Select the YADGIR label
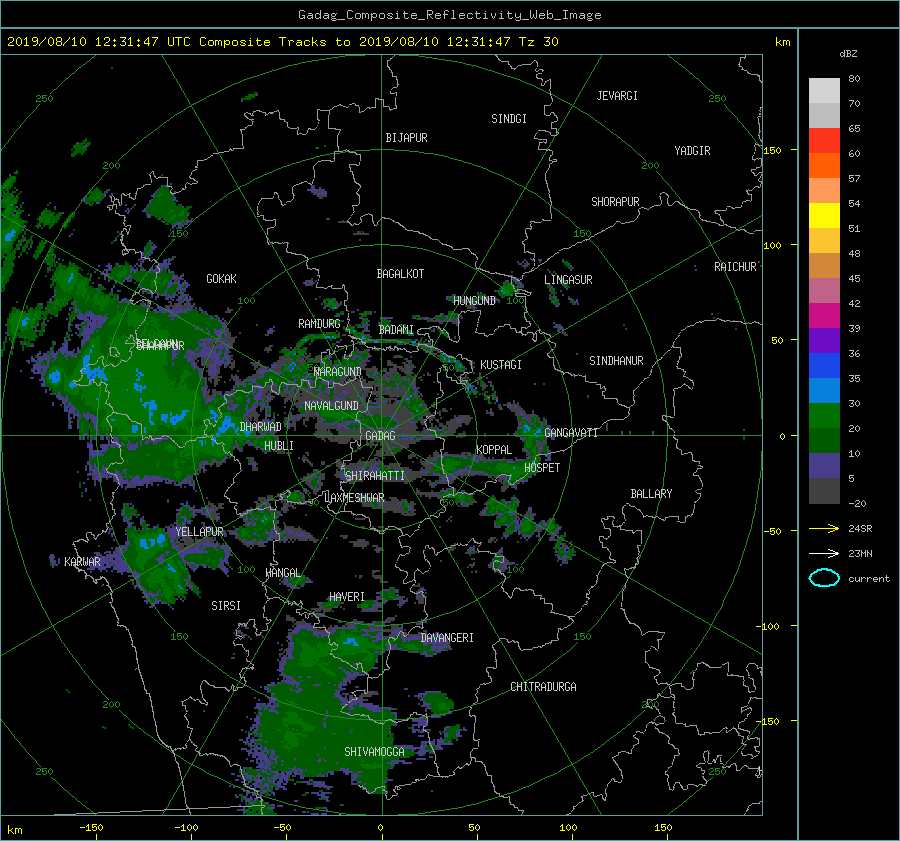 [692, 151]
